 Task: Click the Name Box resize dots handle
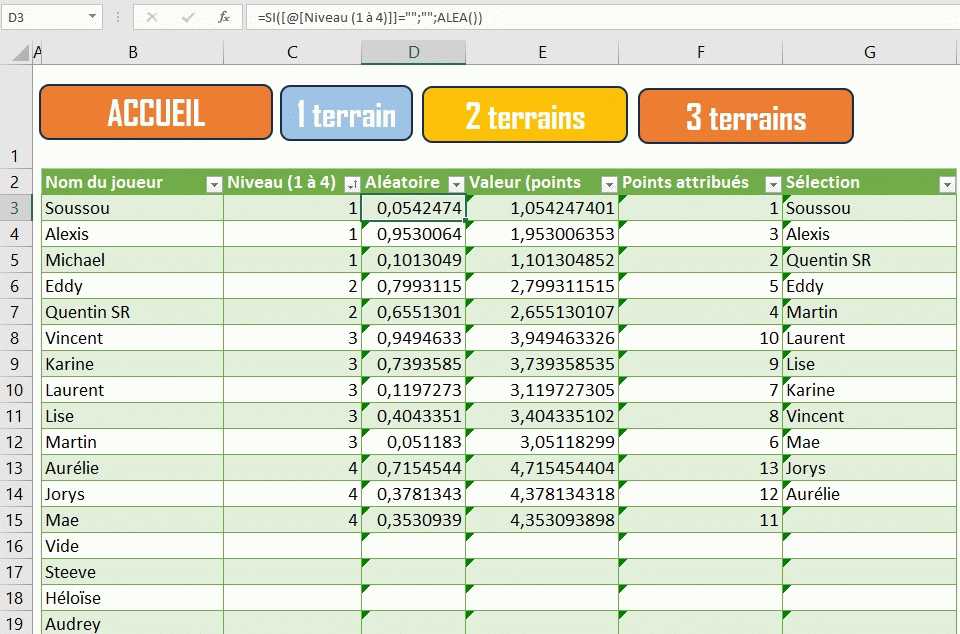pos(117,17)
